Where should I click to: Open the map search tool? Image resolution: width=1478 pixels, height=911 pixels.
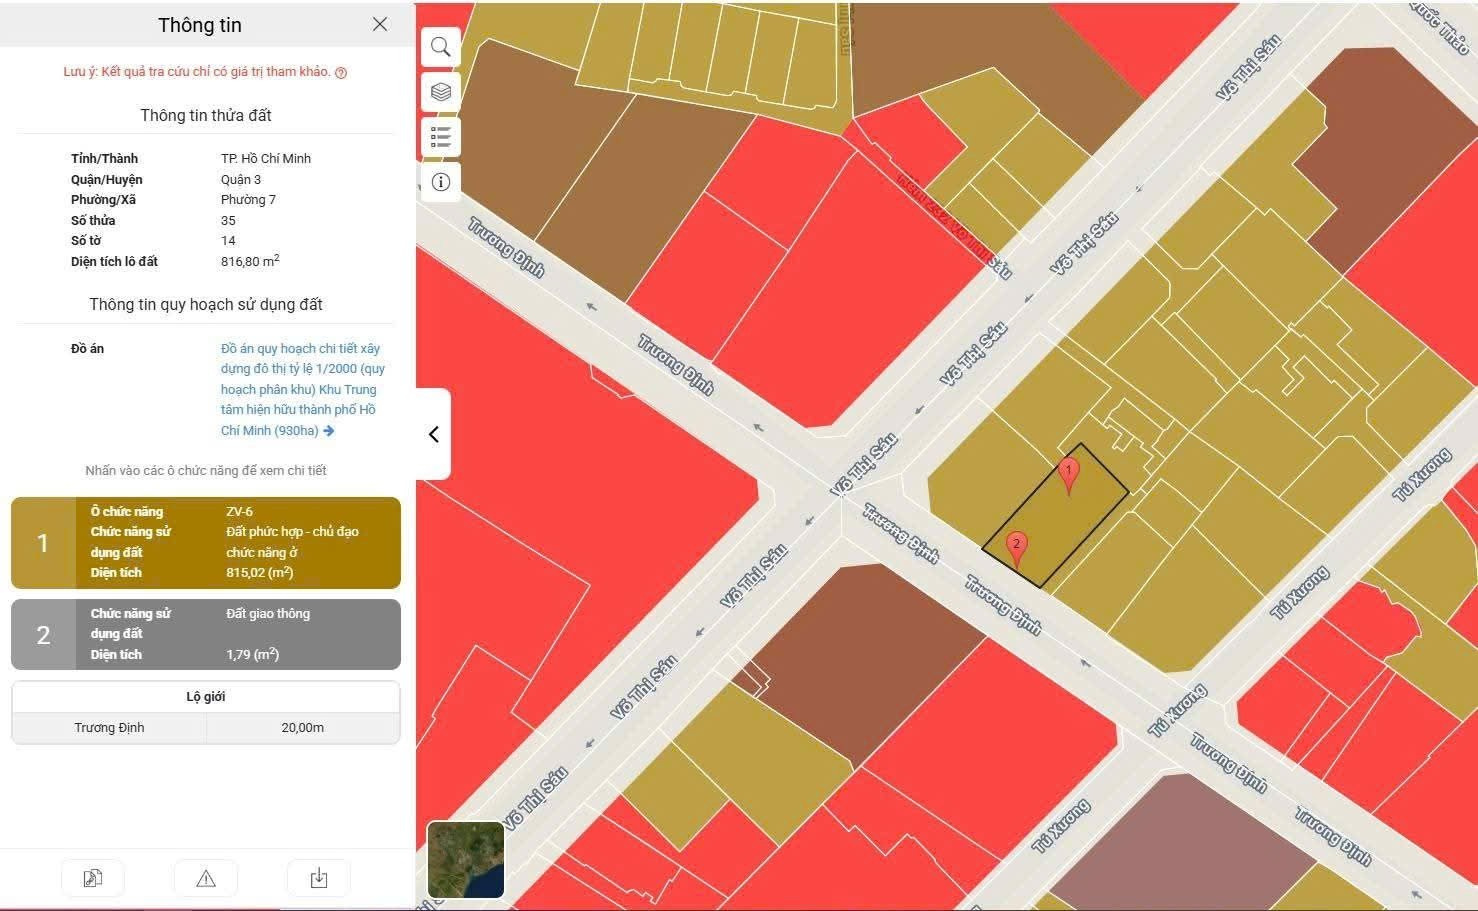[440, 47]
